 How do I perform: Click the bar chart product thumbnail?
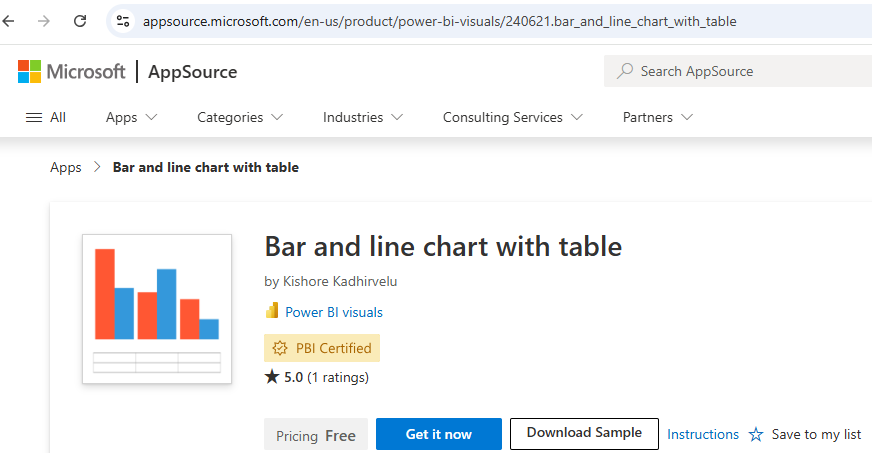157,309
